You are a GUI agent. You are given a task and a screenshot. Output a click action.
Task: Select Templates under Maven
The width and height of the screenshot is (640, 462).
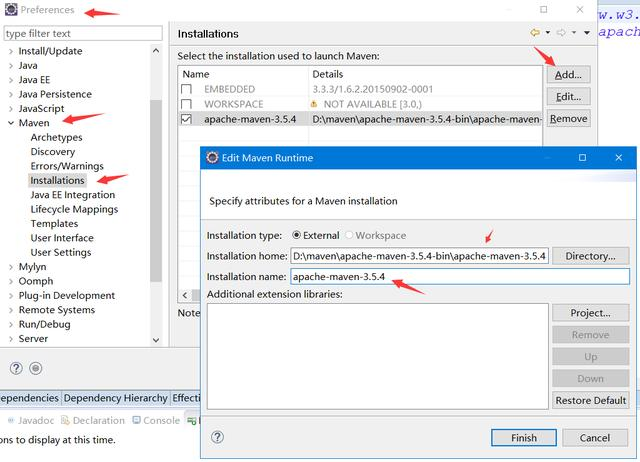pos(54,224)
